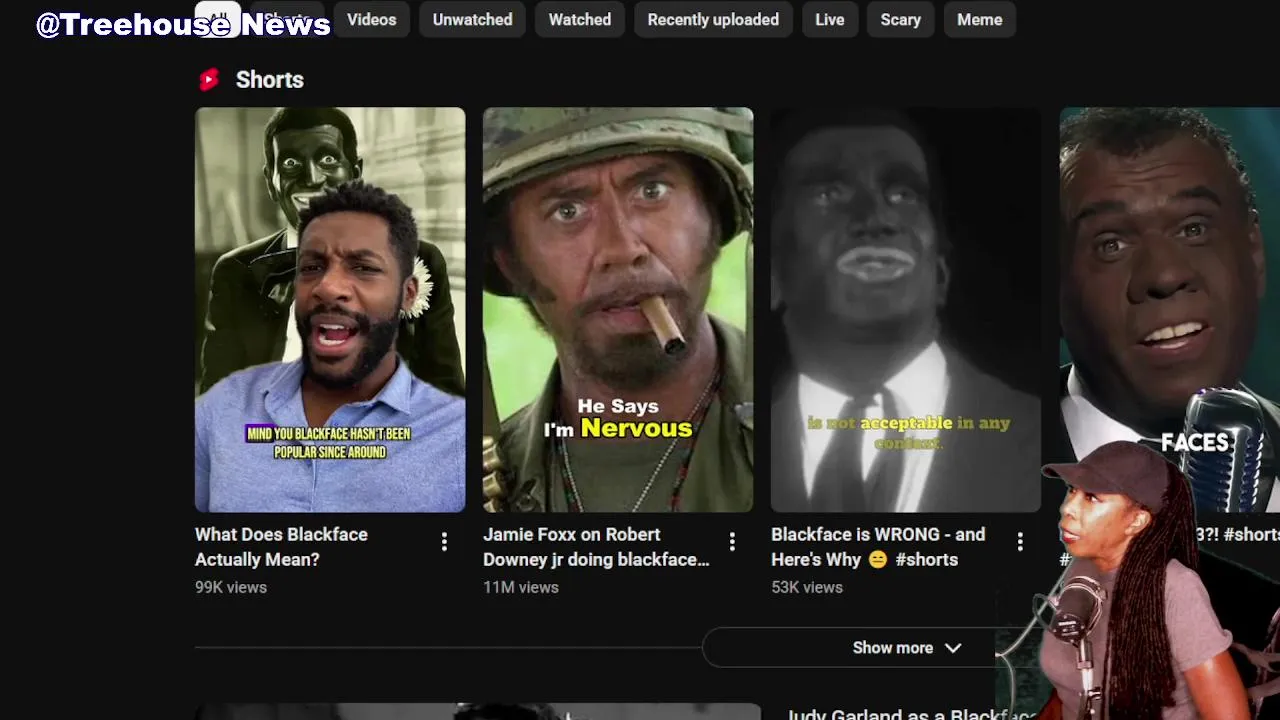Screen dimensions: 1280x720
Task: Click title 'Jamie Foxx on Robert Downey jr doing blackface'
Action: click(597, 547)
